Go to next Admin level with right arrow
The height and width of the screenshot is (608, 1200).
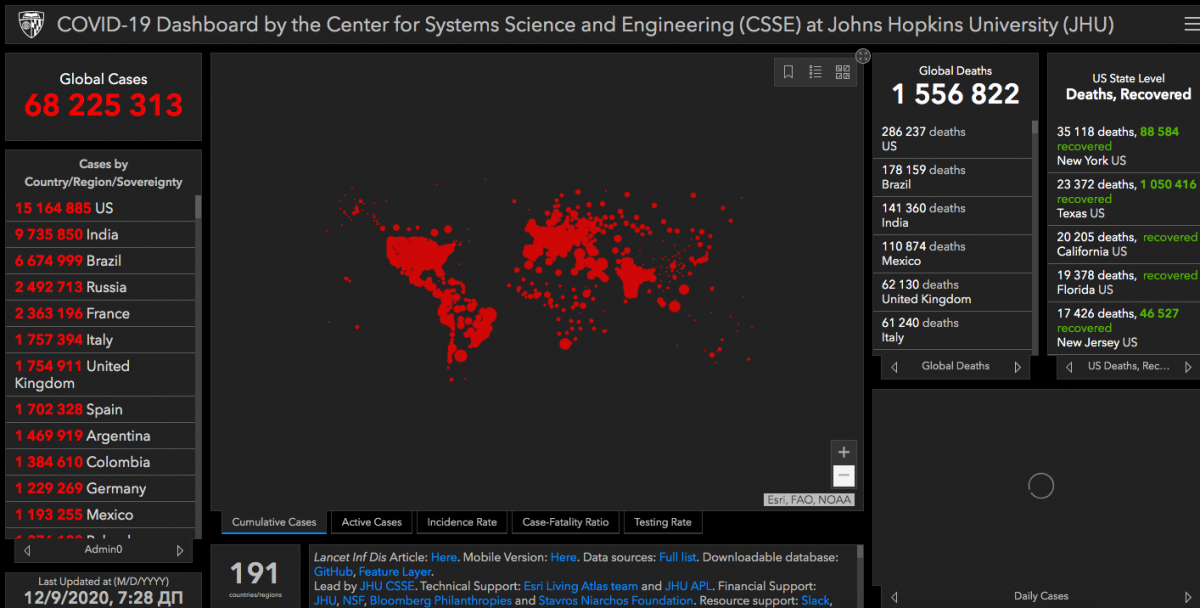[180, 550]
